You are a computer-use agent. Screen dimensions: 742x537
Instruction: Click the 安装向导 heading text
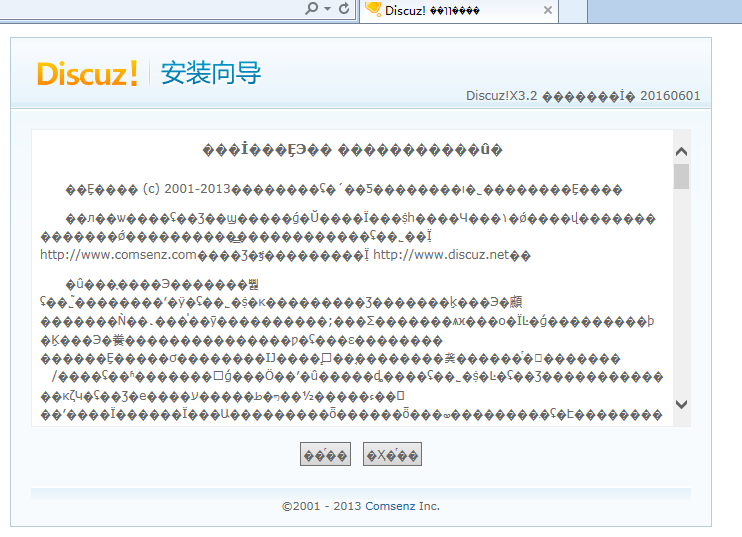211,73
